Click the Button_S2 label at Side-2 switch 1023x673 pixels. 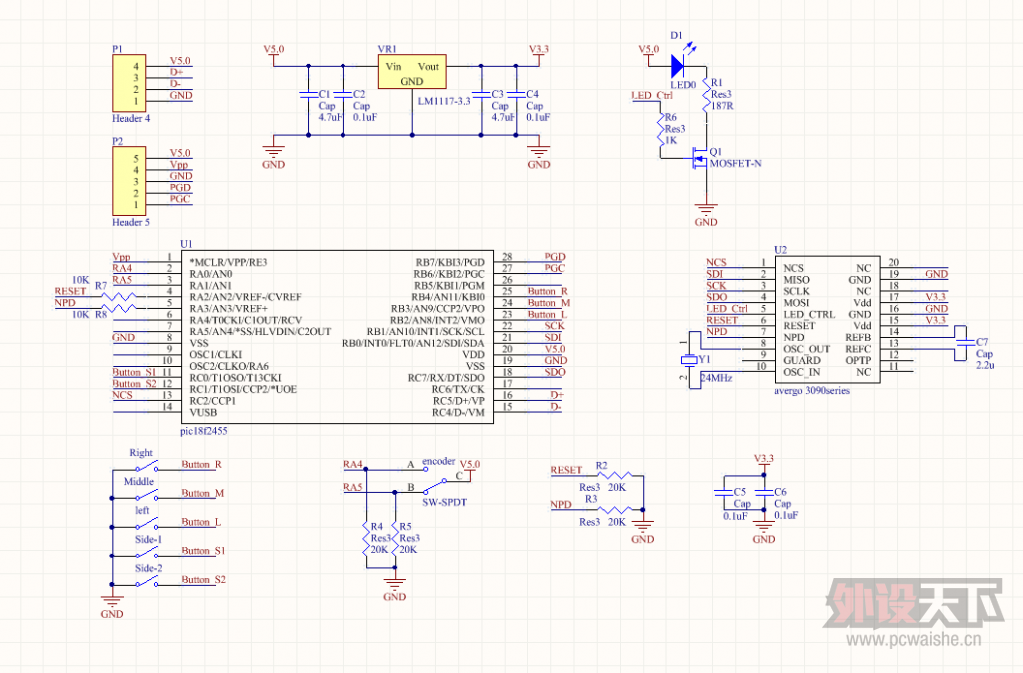[x=204, y=579]
